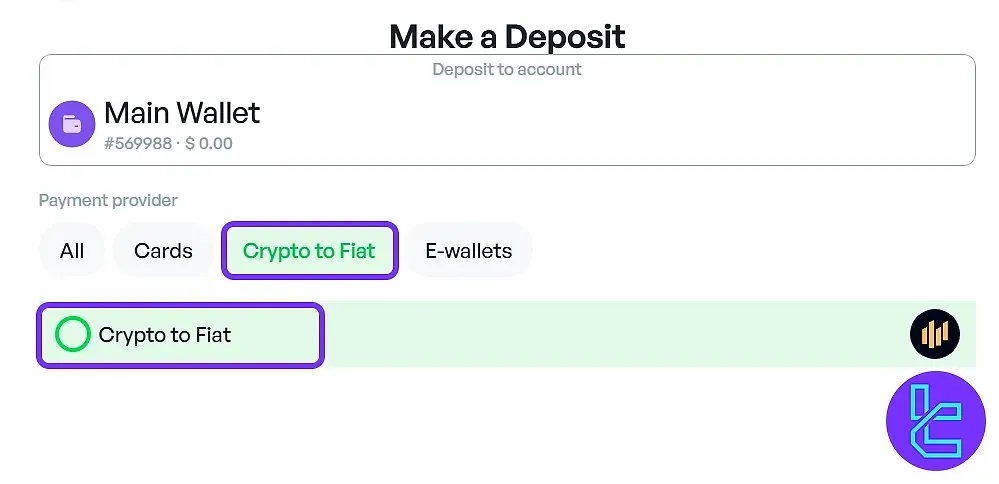This screenshot has width=999, height=484.
Task: Choose the Crypto to Fiat option label
Action: pos(165,335)
